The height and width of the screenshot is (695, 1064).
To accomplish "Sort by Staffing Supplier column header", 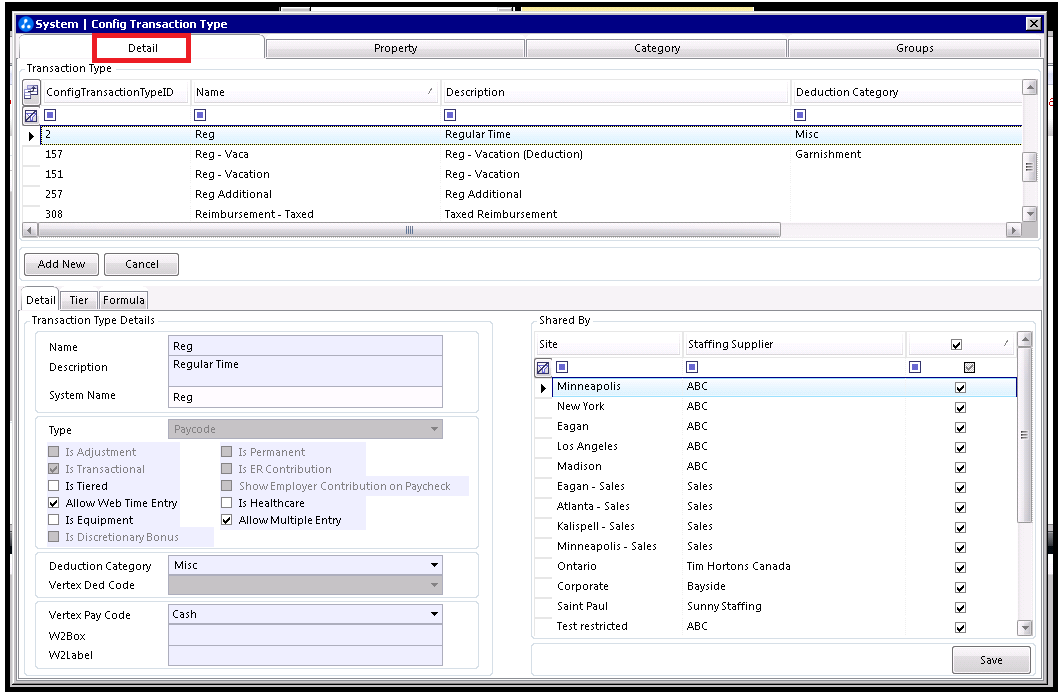I will point(794,344).
